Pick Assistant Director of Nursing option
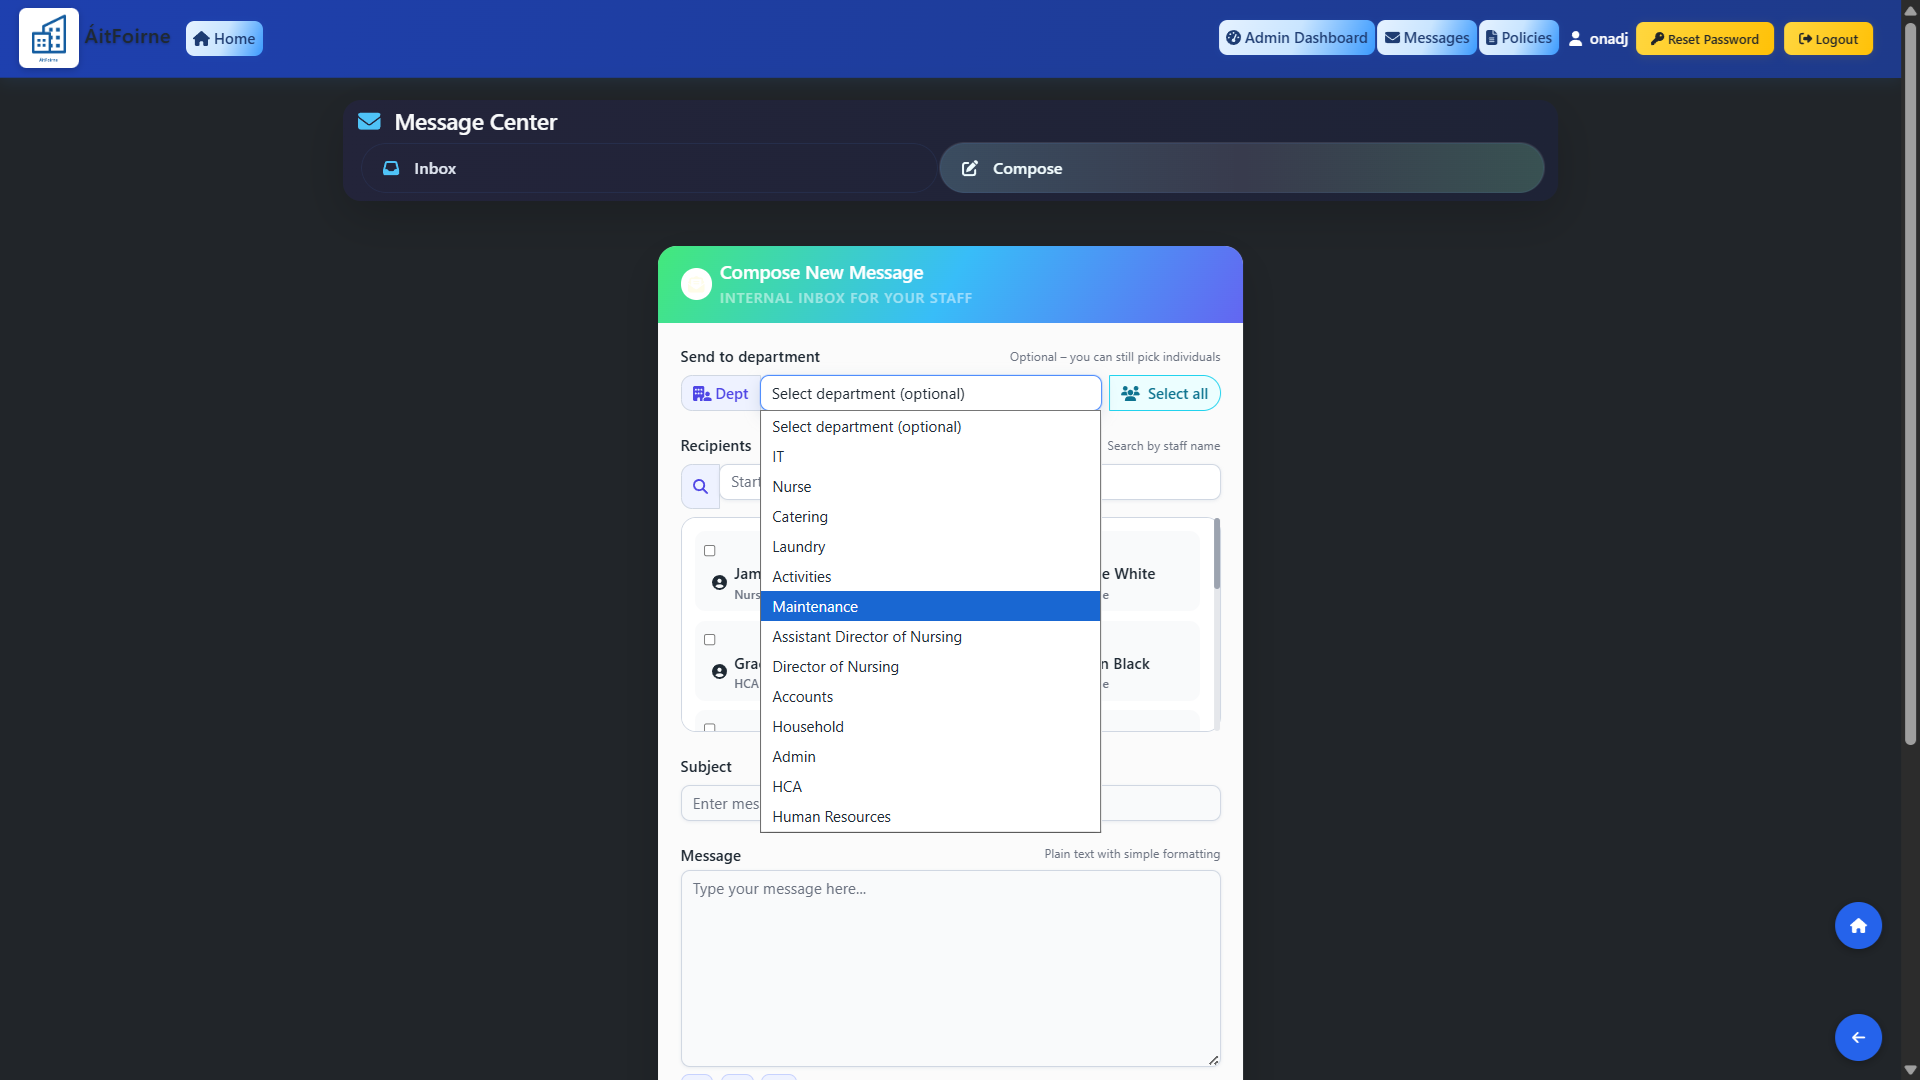This screenshot has width=1920, height=1080. pyautogui.click(x=930, y=637)
